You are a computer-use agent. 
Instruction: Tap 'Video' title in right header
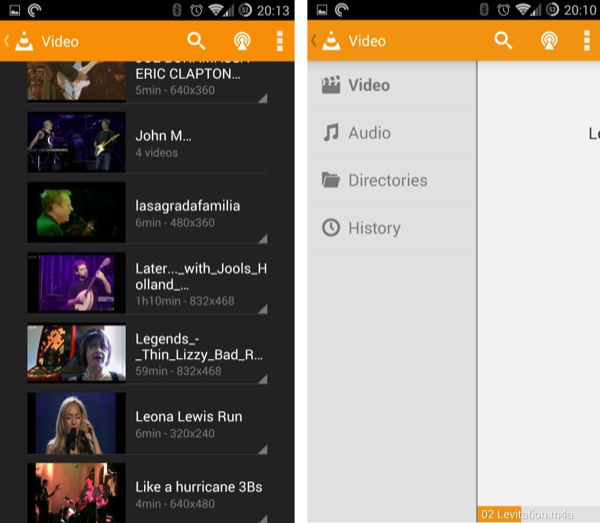[367, 41]
